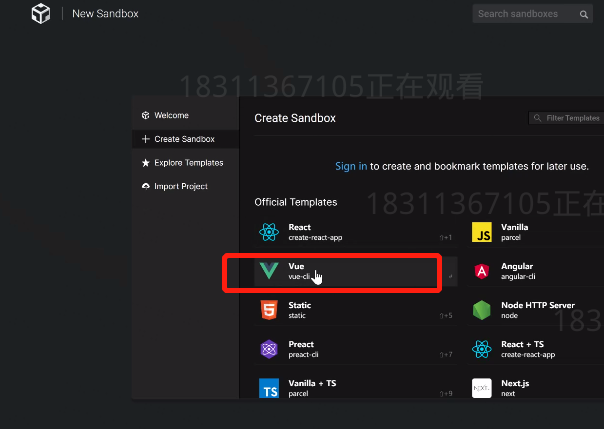Screen dimensions: 604x429
Task: Select the Create Sandbox sidebar tab
Action: click(185, 139)
